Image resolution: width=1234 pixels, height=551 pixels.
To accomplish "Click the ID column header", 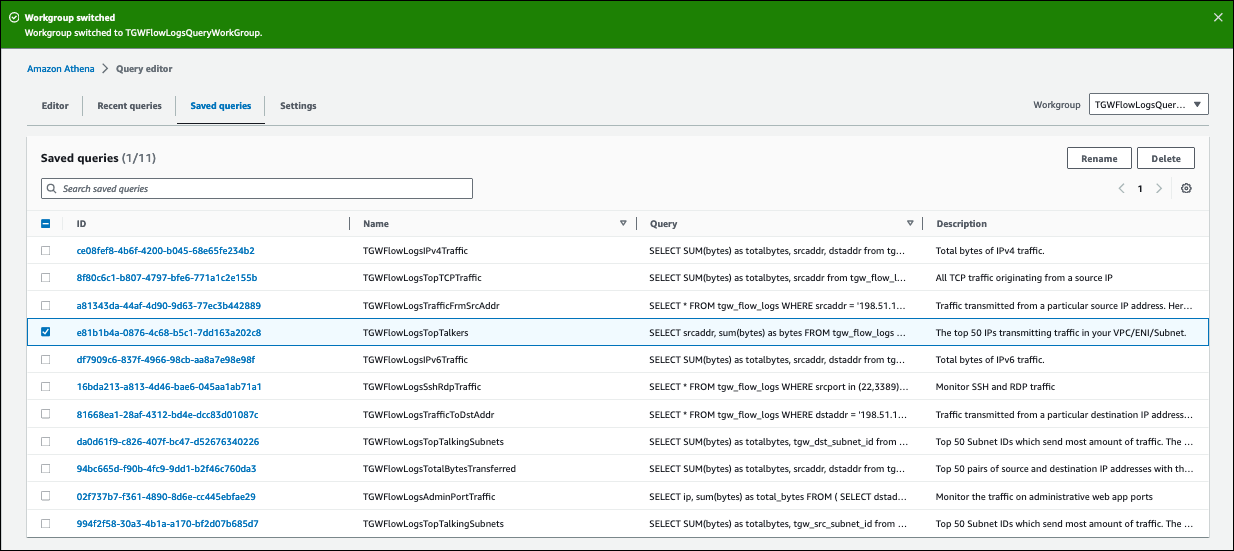I will (81, 224).
